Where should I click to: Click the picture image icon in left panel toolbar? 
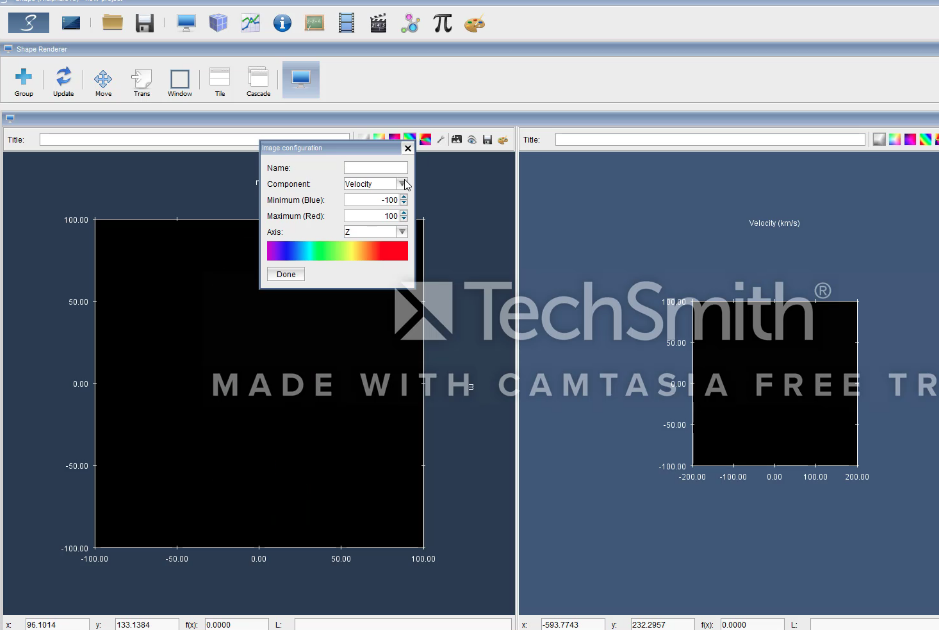click(x=456, y=140)
